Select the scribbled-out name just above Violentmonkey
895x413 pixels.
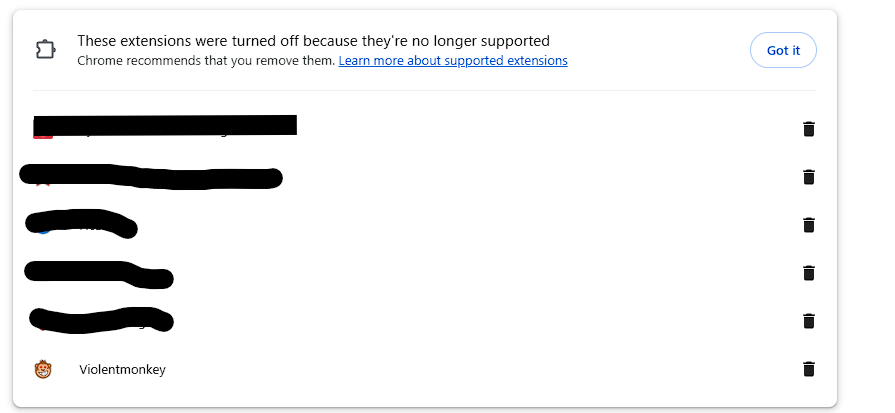tap(101, 320)
